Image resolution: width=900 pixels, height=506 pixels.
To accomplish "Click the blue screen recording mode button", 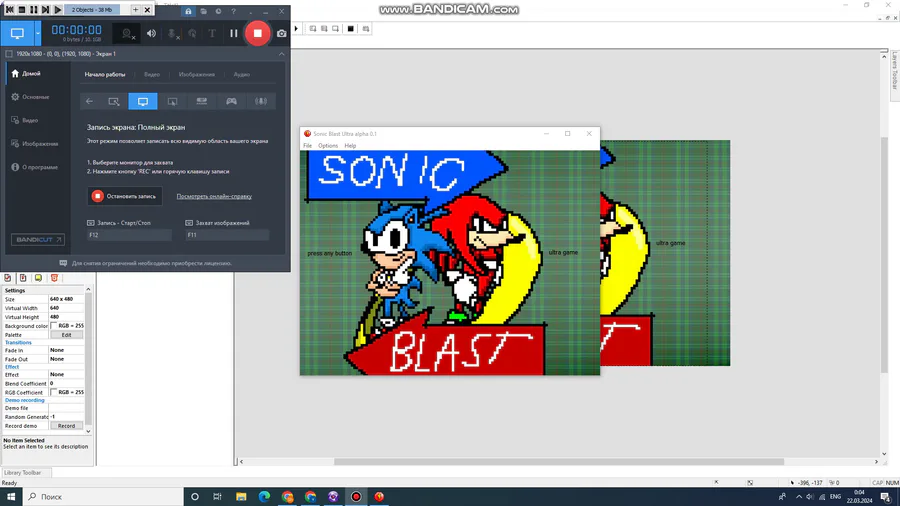I will coord(17,33).
